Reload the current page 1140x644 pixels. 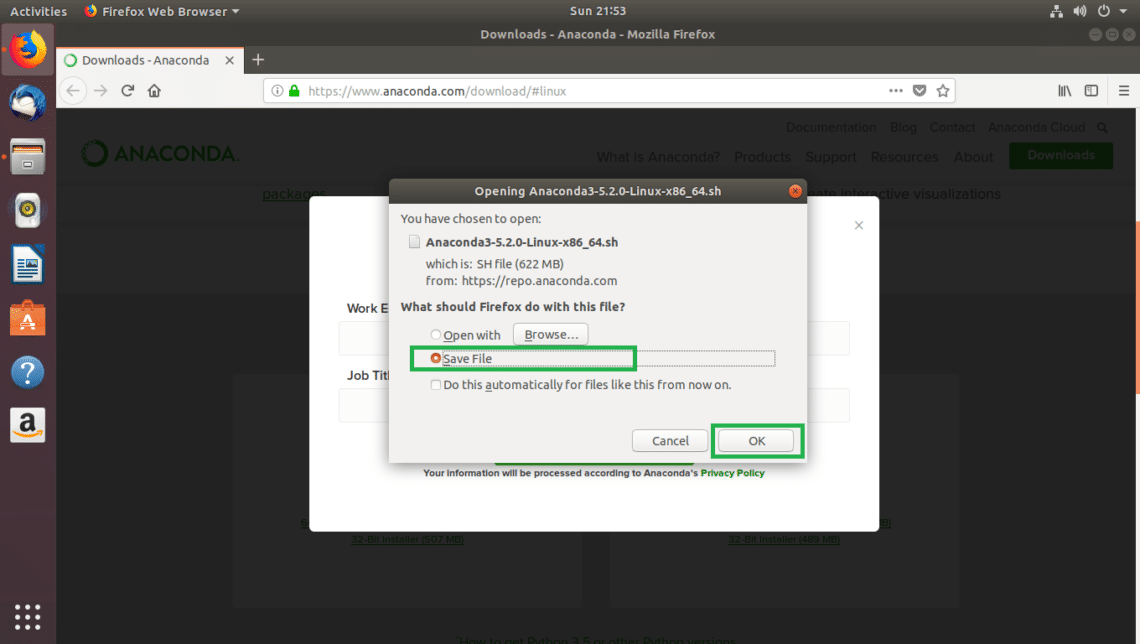click(127, 91)
